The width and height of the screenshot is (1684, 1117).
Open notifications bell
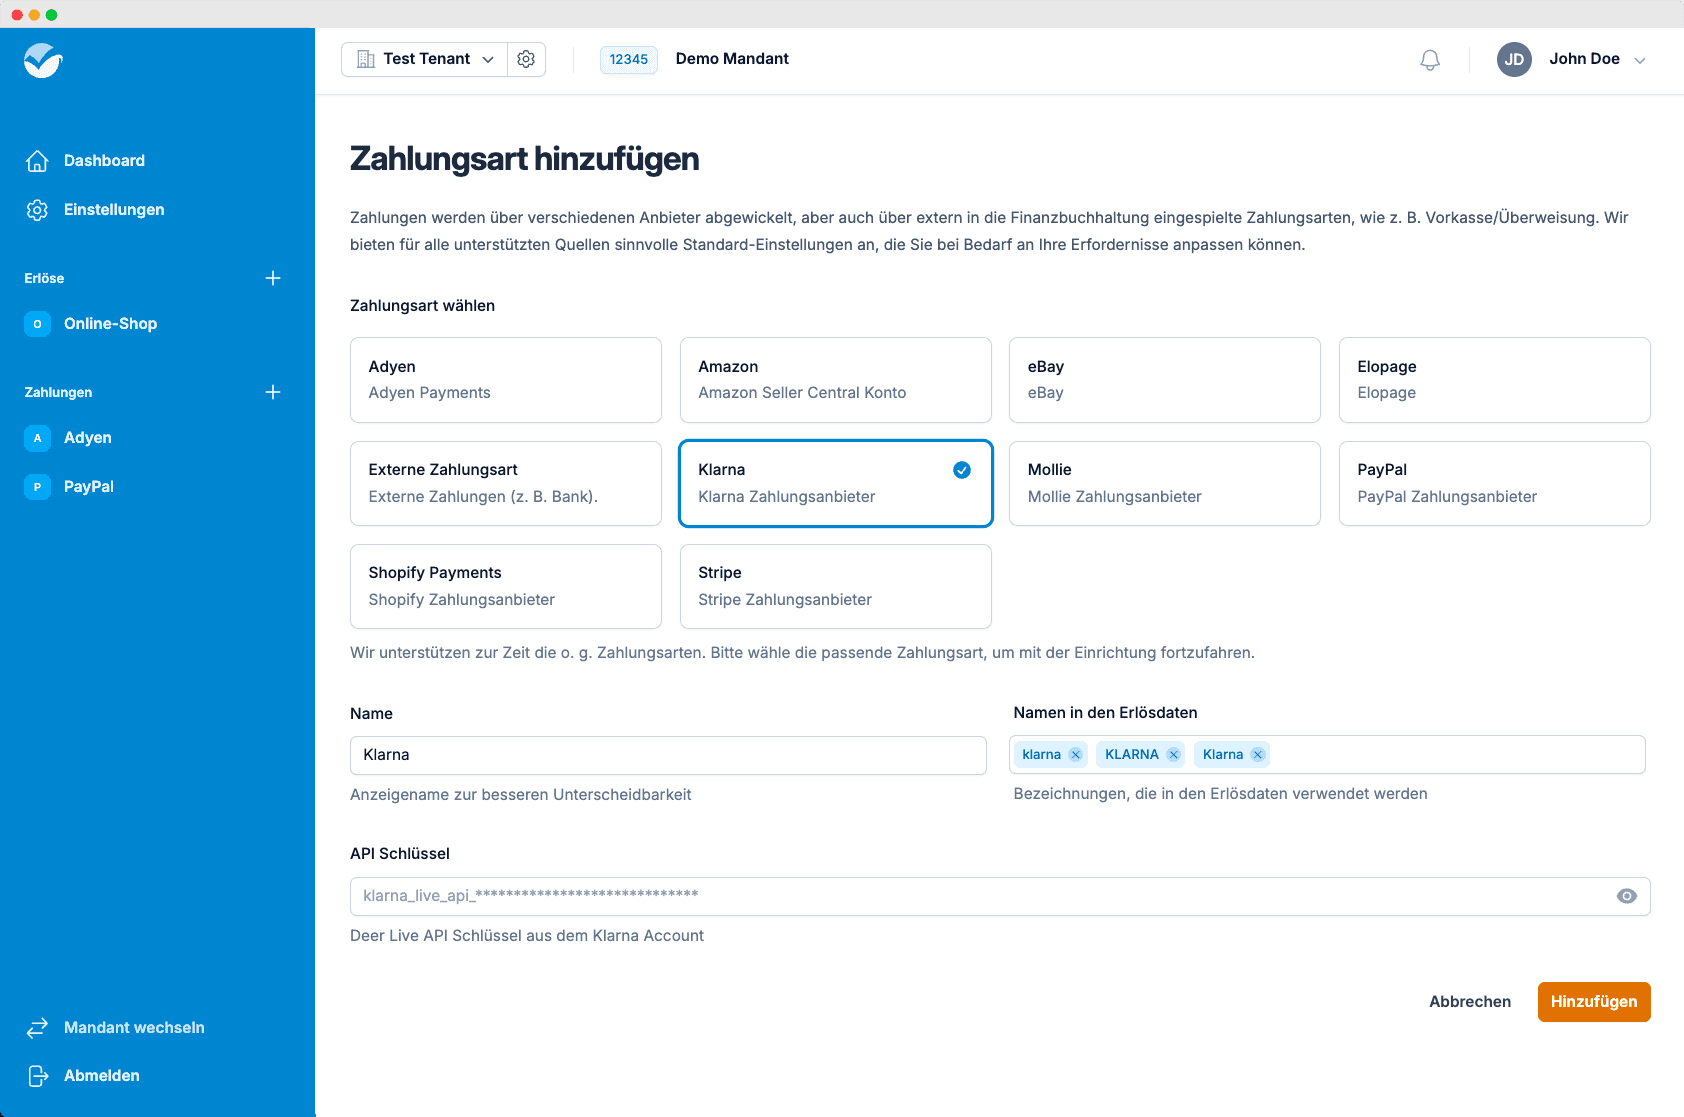(x=1430, y=60)
